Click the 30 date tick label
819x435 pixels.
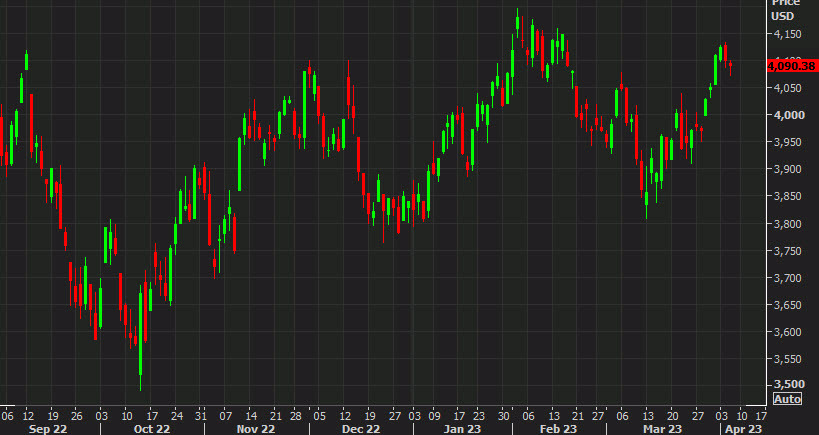click(x=504, y=416)
